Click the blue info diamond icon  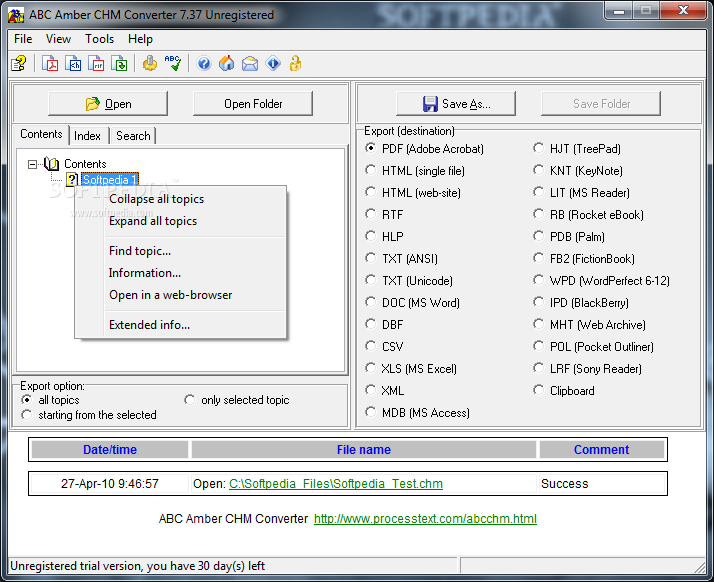click(x=273, y=63)
